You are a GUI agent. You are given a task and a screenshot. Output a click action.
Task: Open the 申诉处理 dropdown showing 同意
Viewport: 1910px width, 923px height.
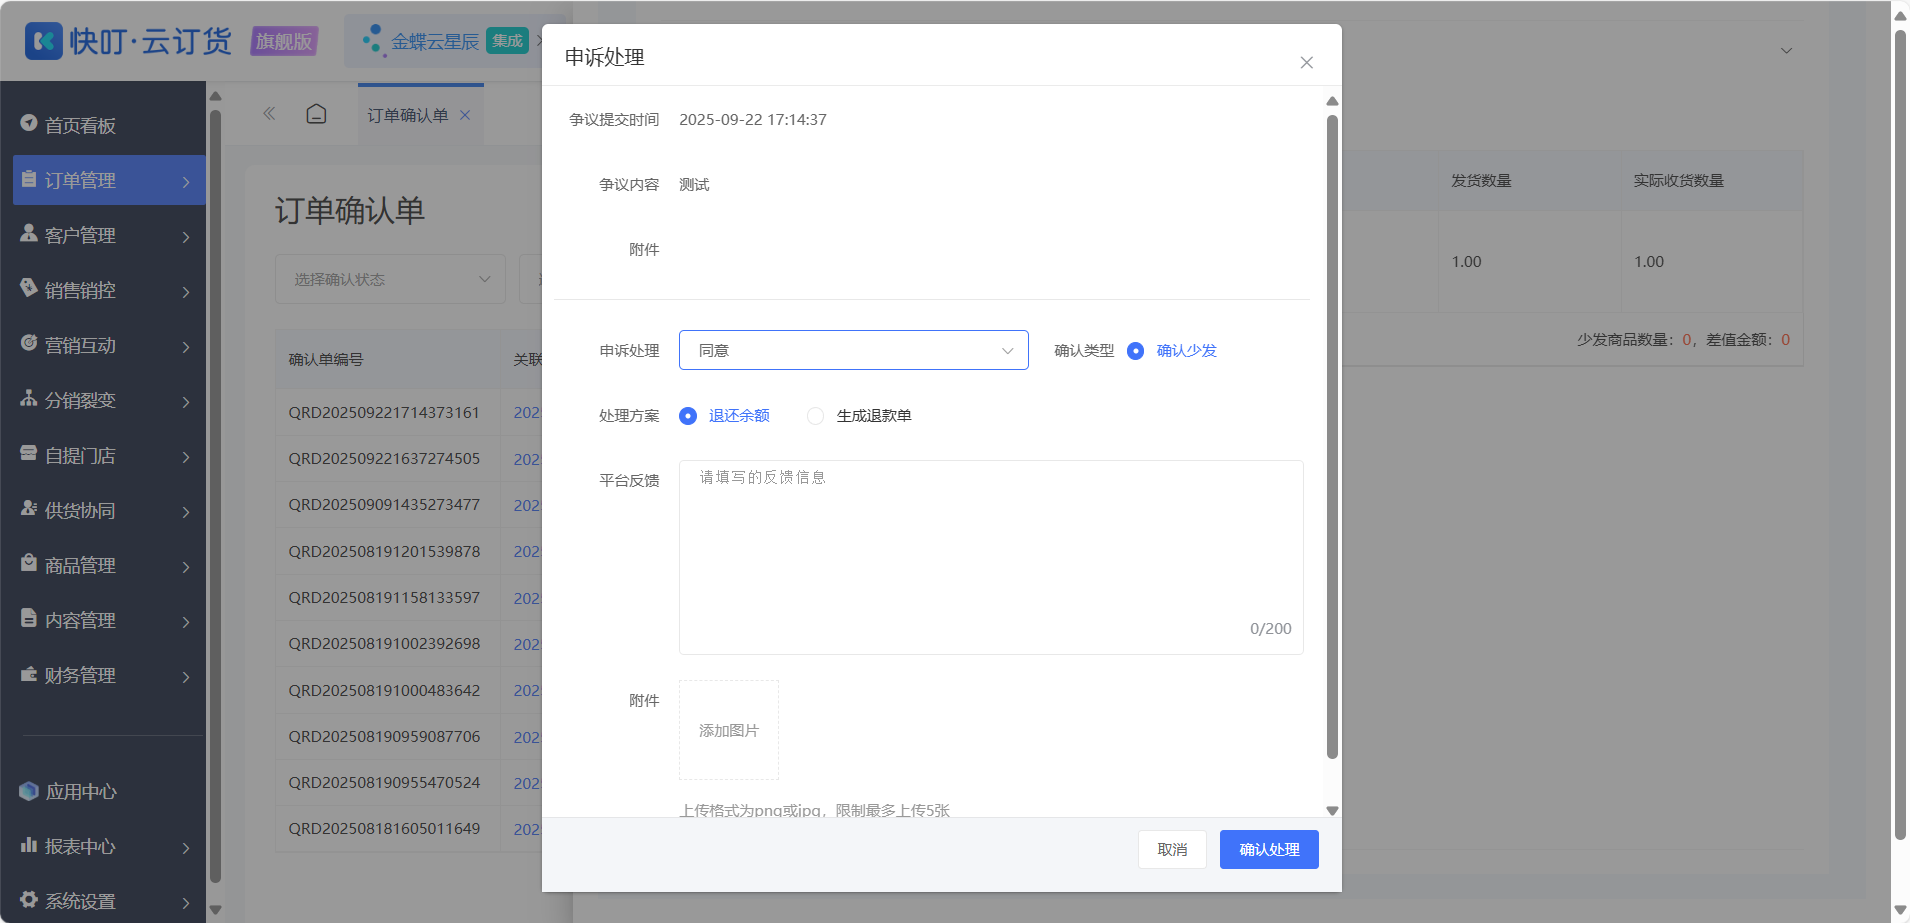coord(854,350)
